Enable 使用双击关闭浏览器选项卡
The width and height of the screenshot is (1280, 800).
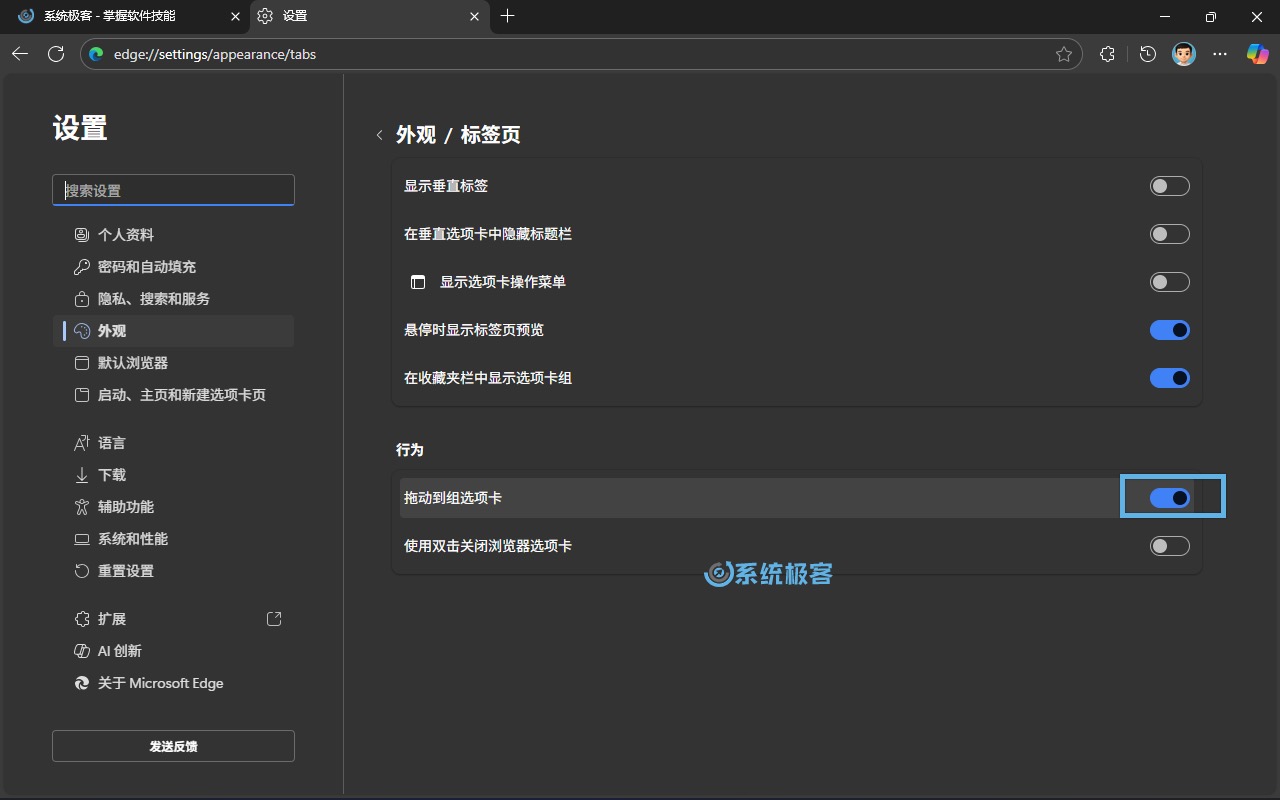point(1169,545)
